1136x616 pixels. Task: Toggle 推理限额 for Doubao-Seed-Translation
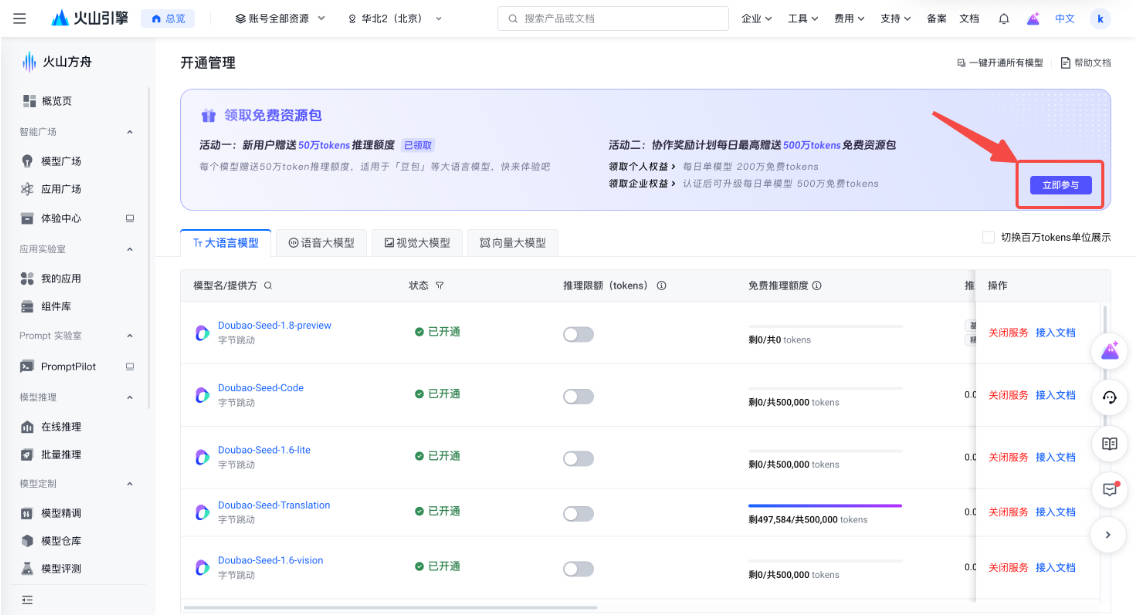[578, 514]
